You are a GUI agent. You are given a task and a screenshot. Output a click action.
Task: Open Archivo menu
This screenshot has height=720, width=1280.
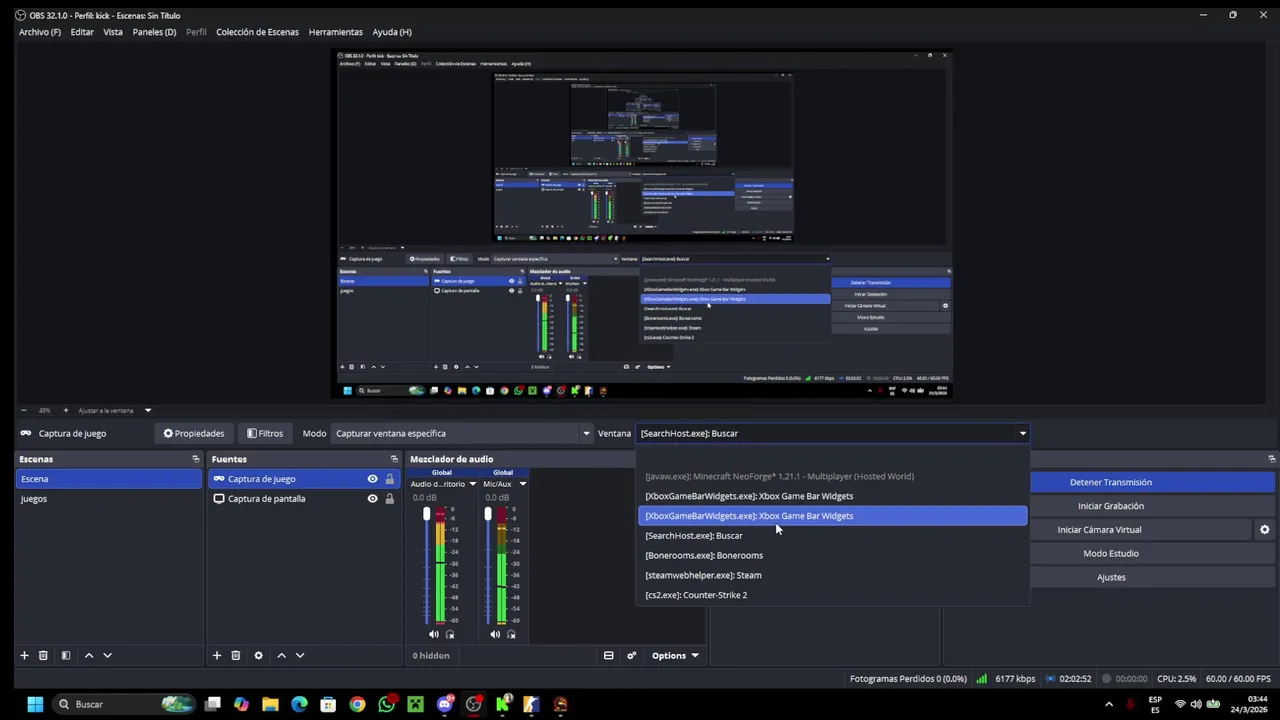pos(40,32)
